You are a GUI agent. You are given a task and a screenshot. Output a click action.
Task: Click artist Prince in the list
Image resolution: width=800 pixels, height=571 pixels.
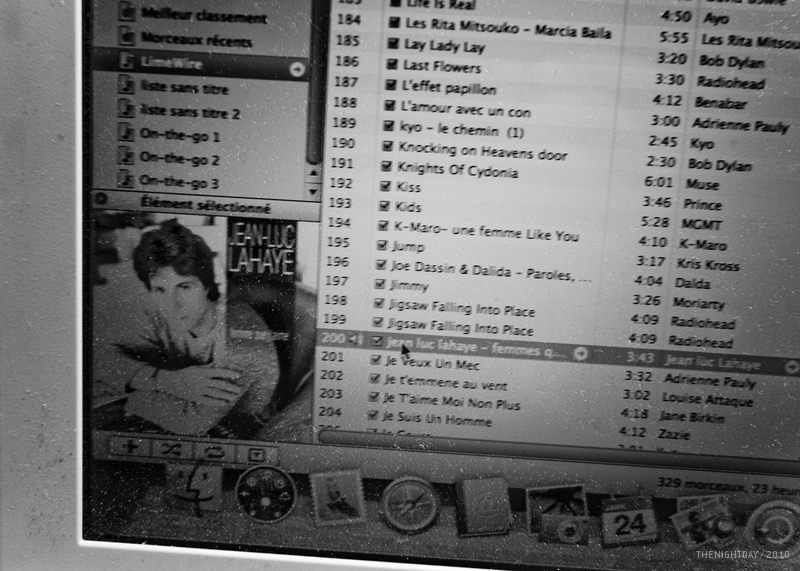click(703, 204)
